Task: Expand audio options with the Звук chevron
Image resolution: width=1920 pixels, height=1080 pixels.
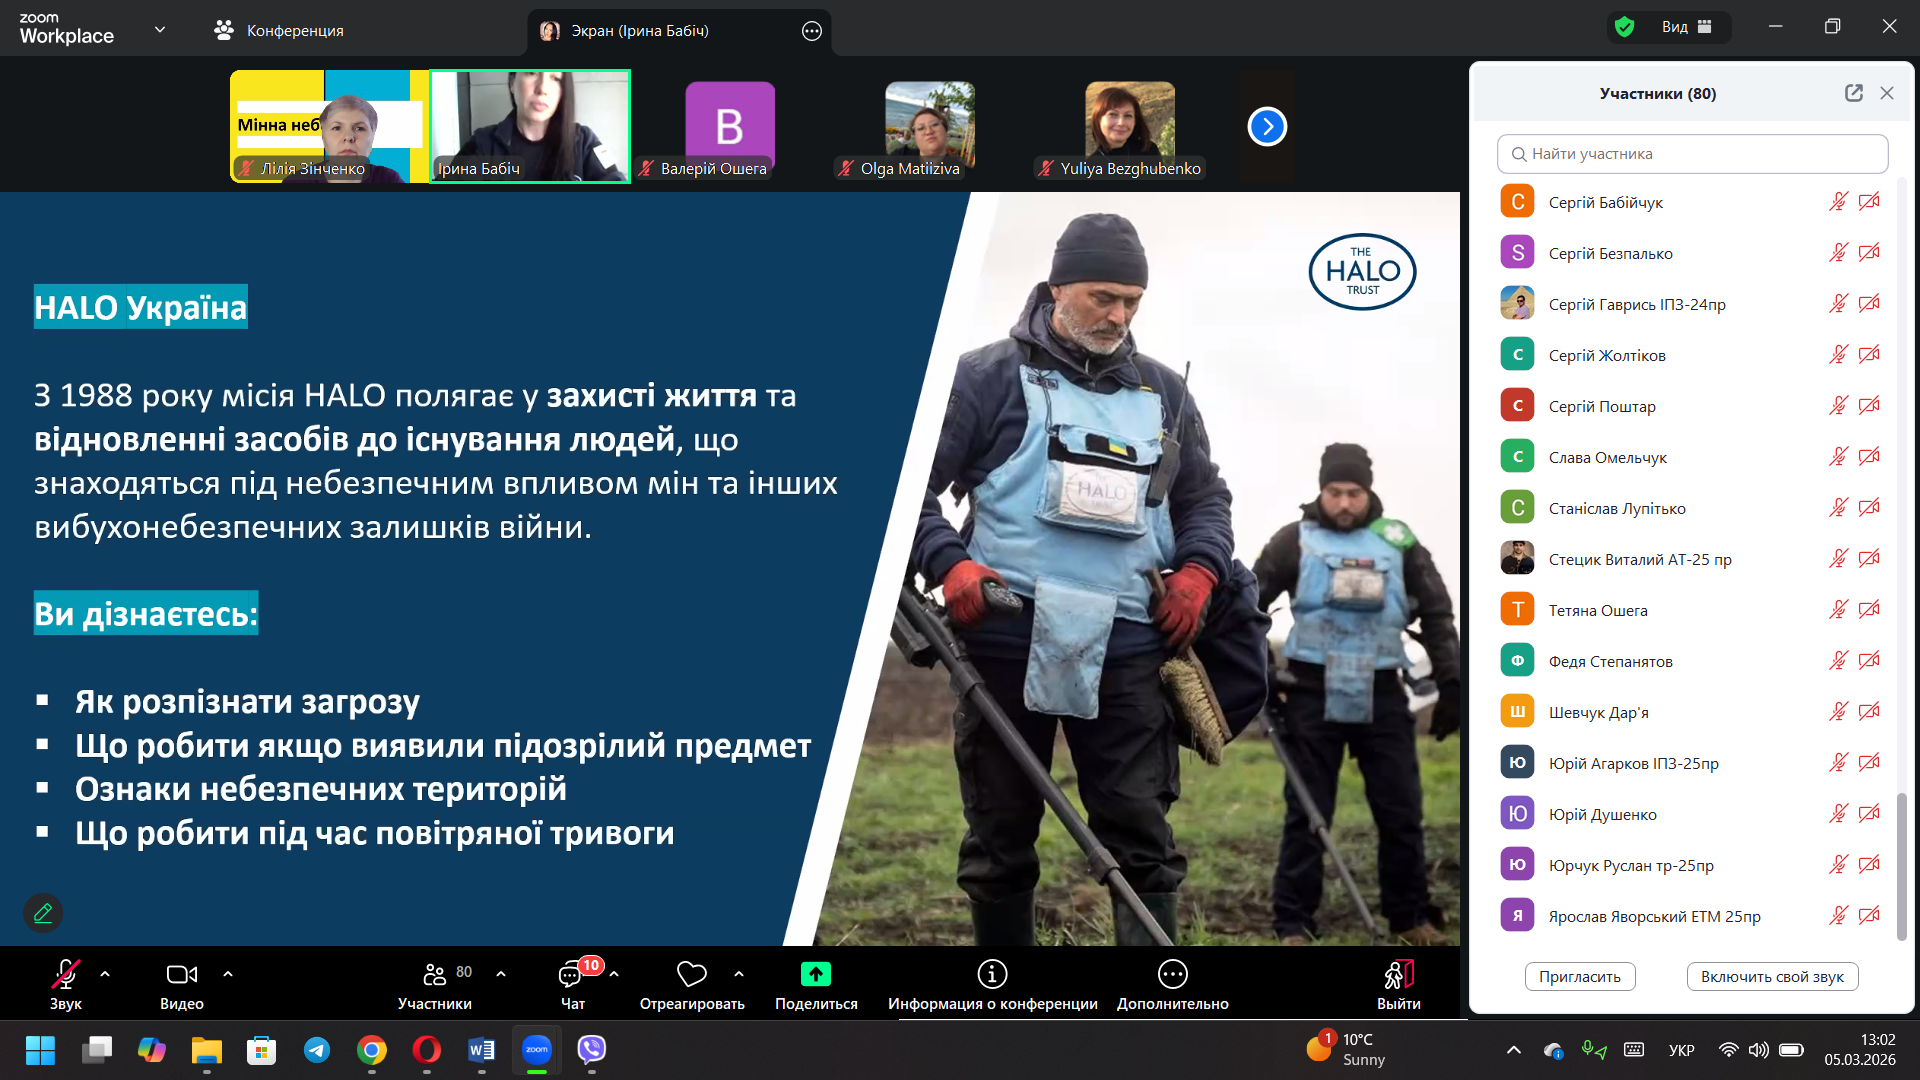Action: tap(105, 973)
